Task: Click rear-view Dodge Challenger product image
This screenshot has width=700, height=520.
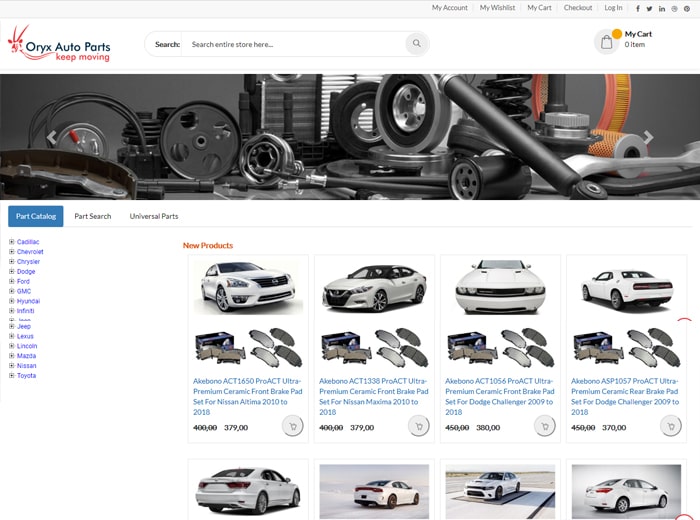Action: tap(626, 288)
